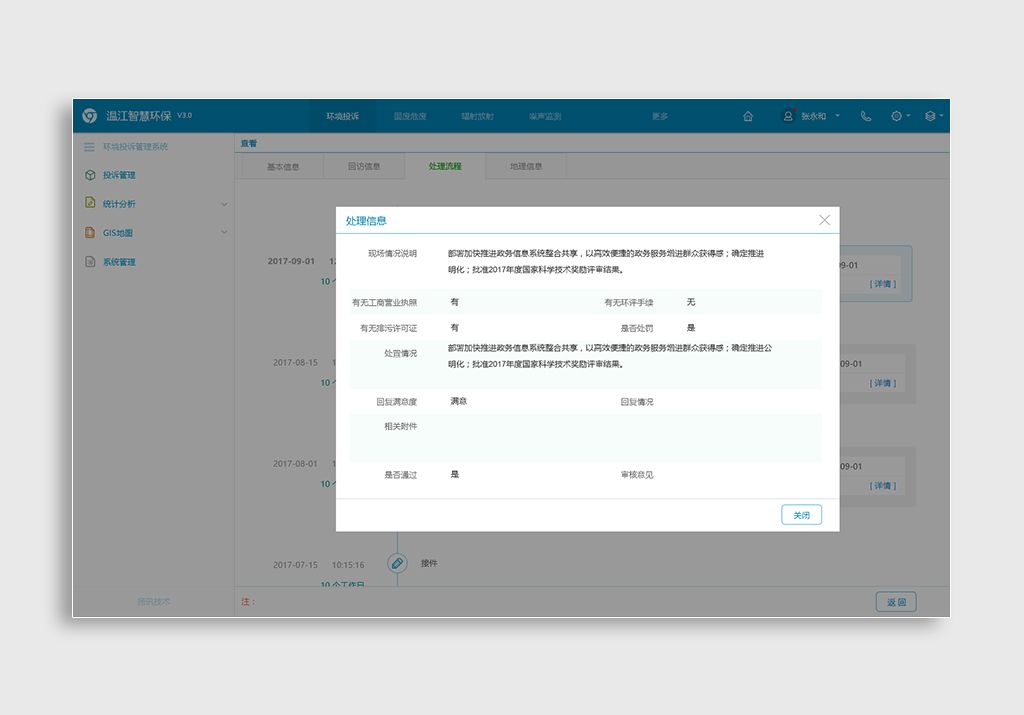
Task: Click the layers stack icon in header
Action: pos(930,116)
